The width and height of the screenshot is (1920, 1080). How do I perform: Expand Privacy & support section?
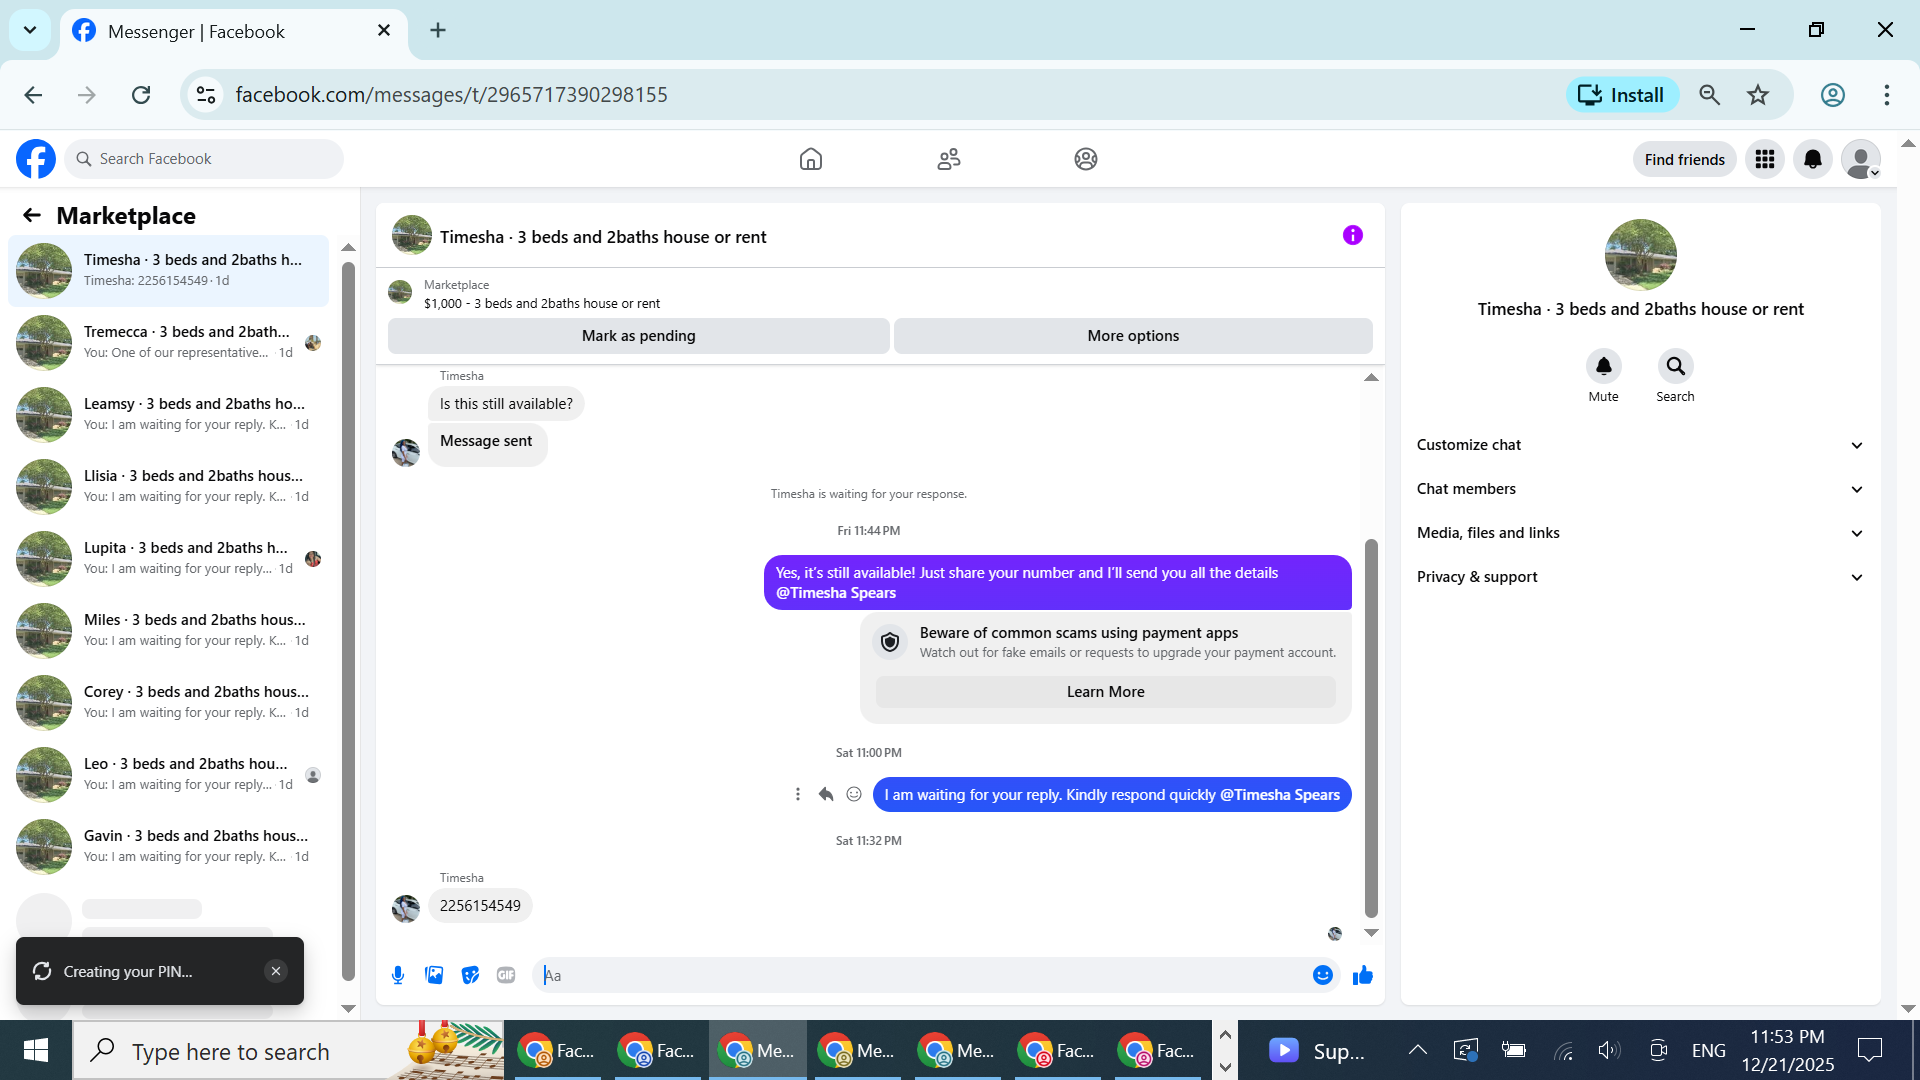(x=1641, y=577)
